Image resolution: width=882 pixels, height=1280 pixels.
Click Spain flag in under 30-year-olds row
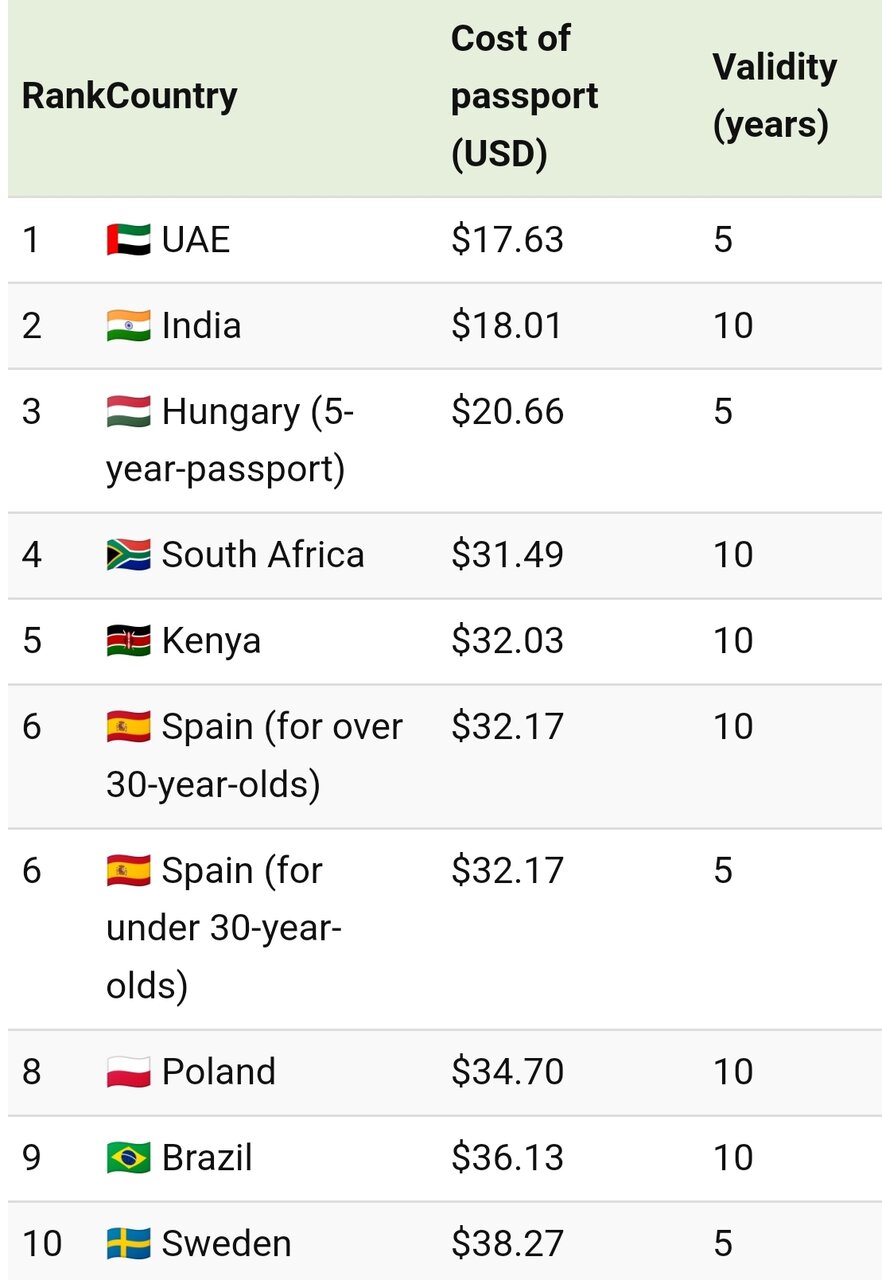[128, 871]
